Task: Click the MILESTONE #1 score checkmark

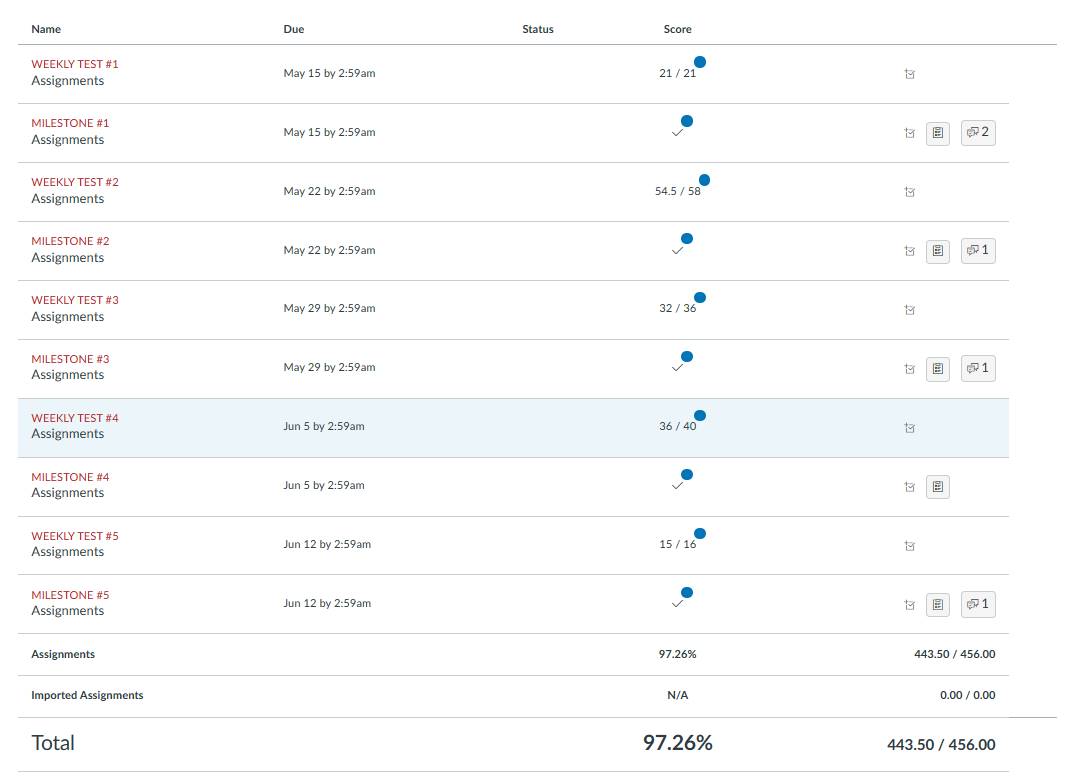Action: [677, 133]
